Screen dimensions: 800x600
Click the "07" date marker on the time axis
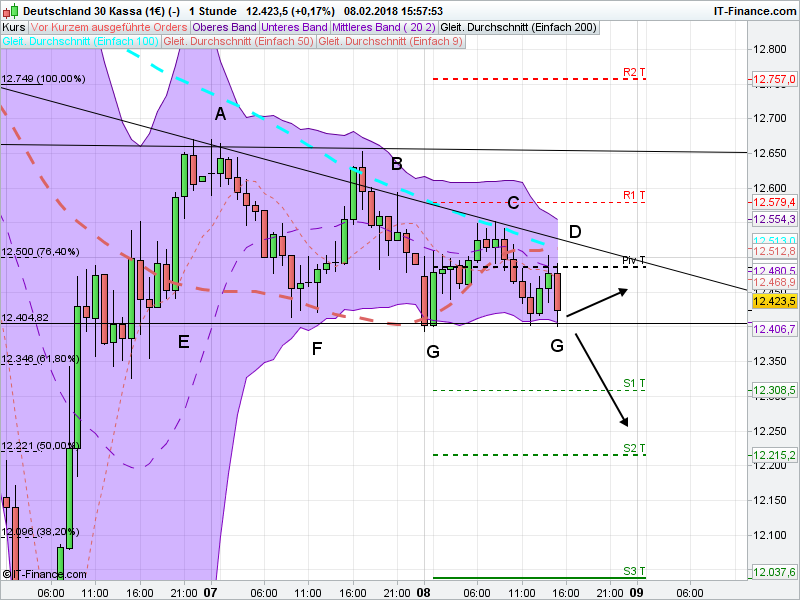212,592
